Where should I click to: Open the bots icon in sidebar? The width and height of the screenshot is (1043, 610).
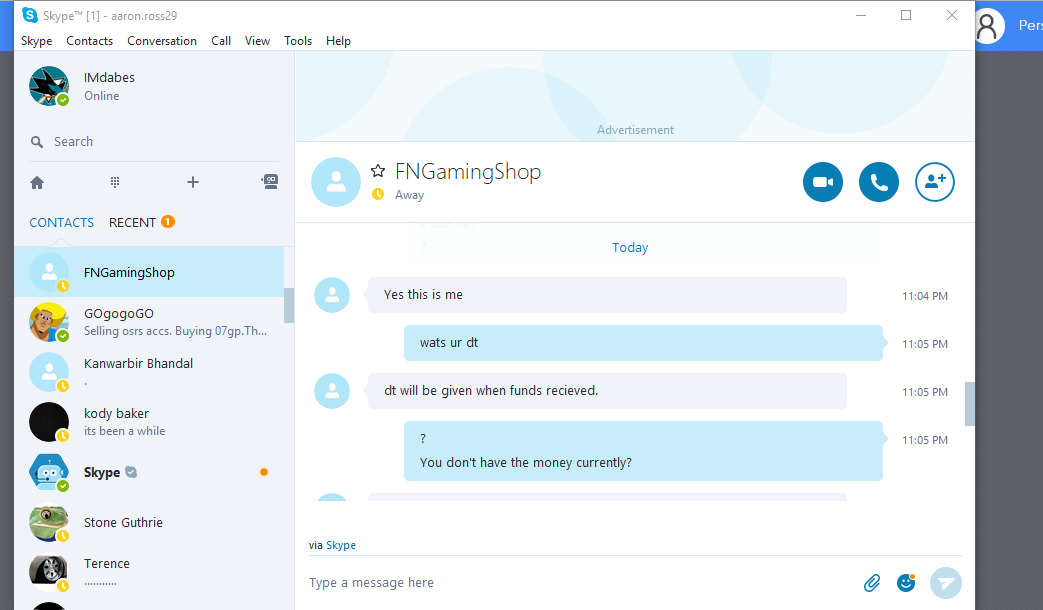269,182
